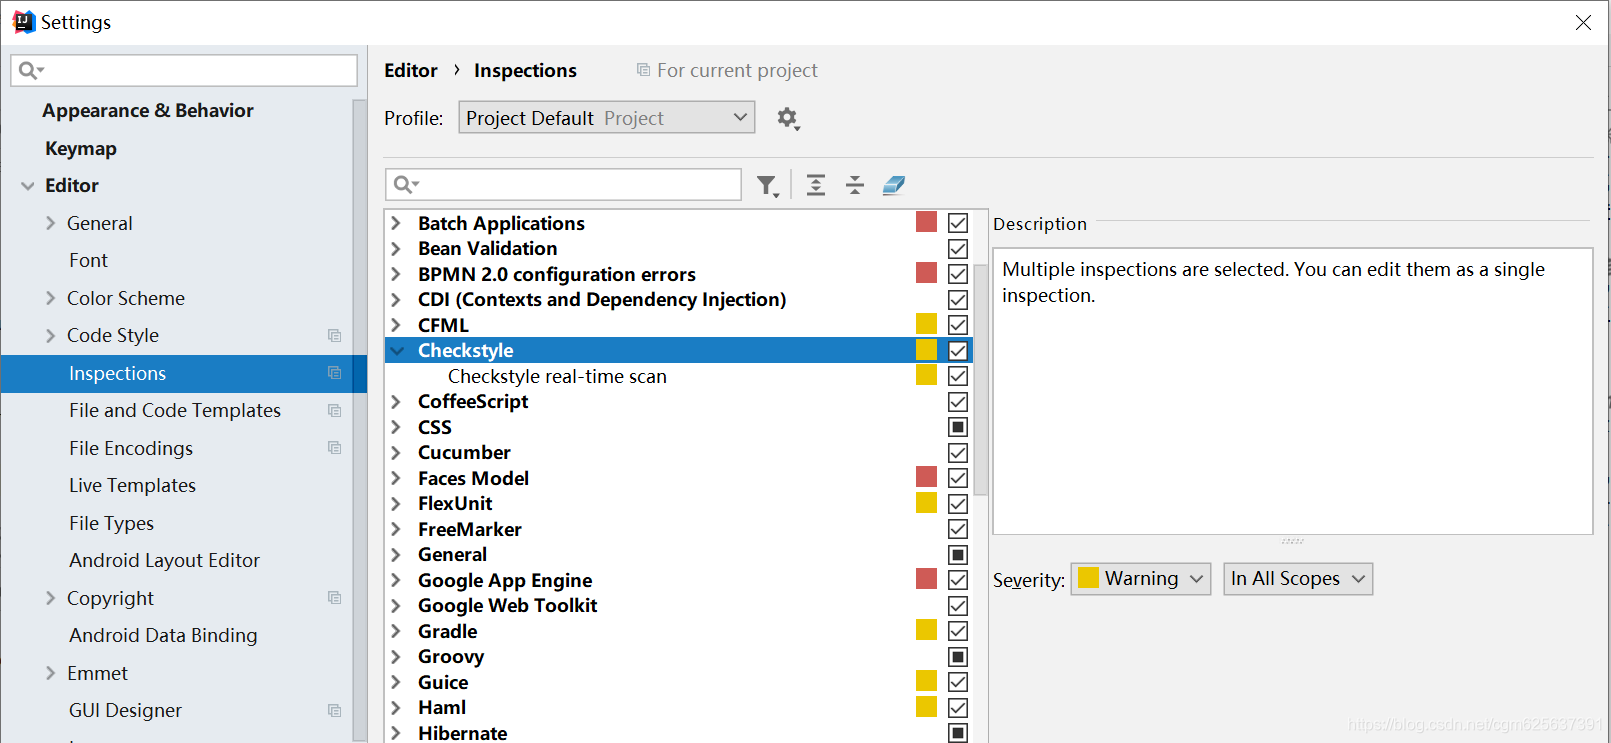The height and width of the screenshot is (743, 1611).
Task: Click the For current project icon
Action: click(643, 70)
